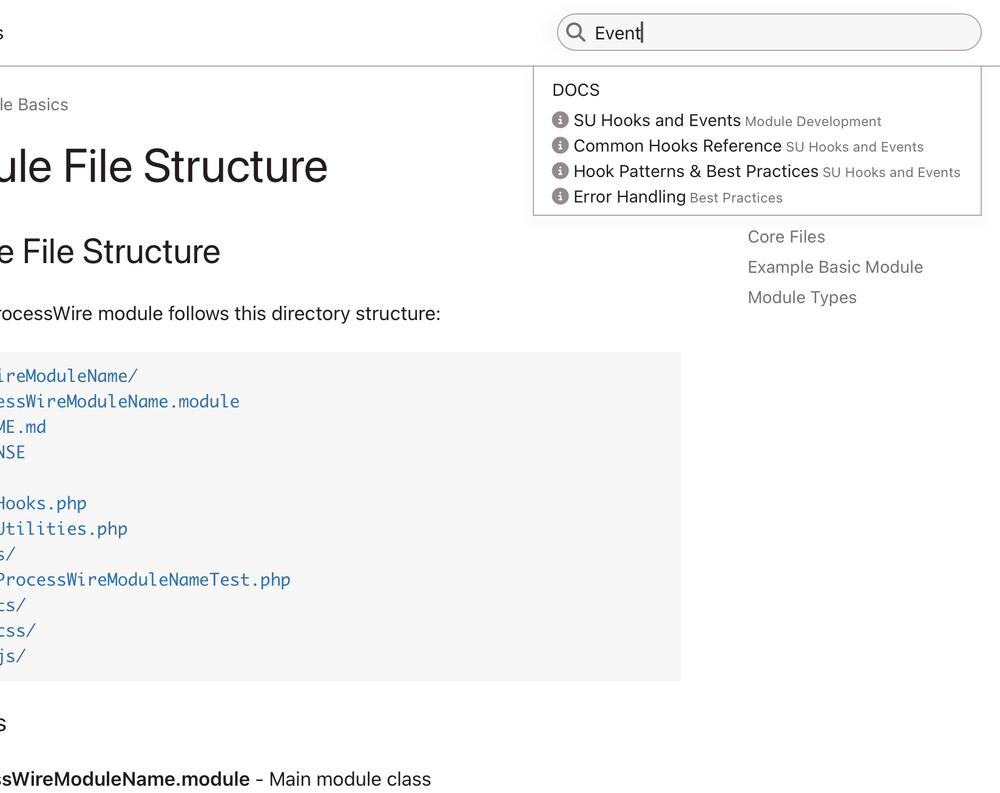Image resolution: width=1000 pixels, height=793 pixels.
Task: Click the 'js/' line in code block
Action: pos(13,656)
